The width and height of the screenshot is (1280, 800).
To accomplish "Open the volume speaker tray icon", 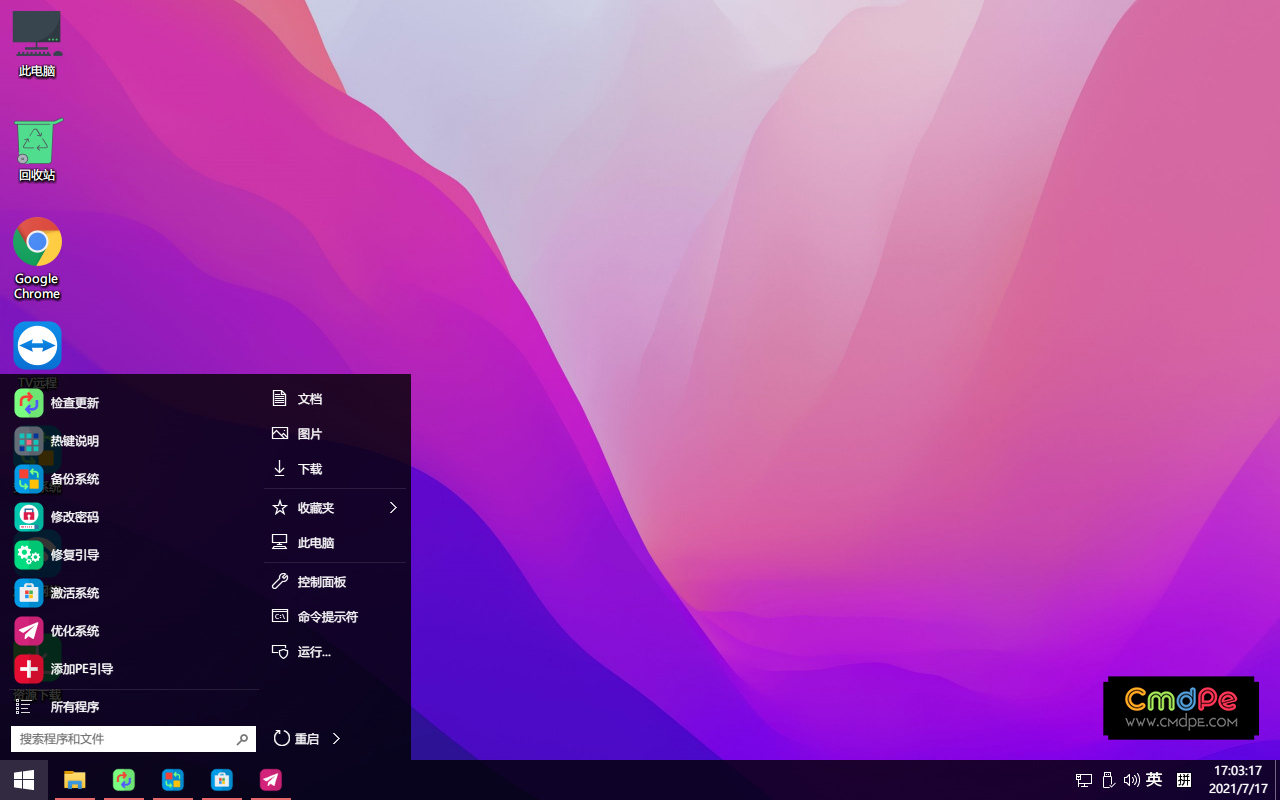I will (1131, 780).
